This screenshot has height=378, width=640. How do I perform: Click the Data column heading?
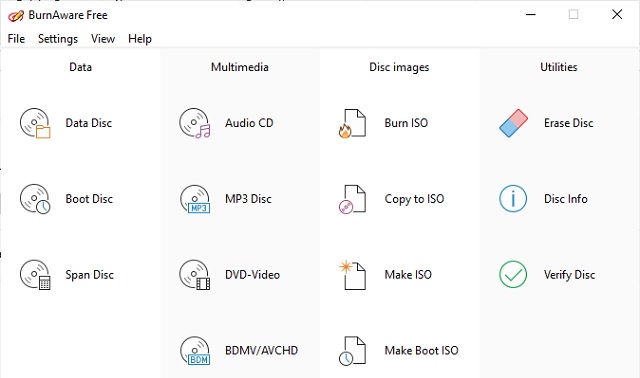[x=80, y=67]
